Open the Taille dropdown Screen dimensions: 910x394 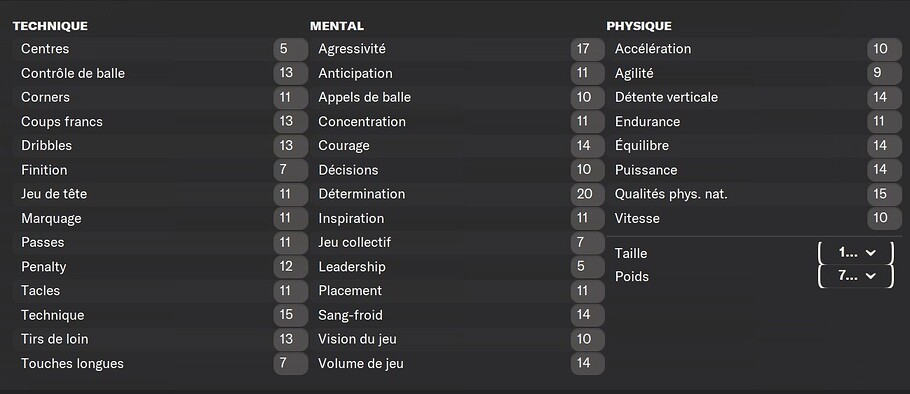point(856,253)
